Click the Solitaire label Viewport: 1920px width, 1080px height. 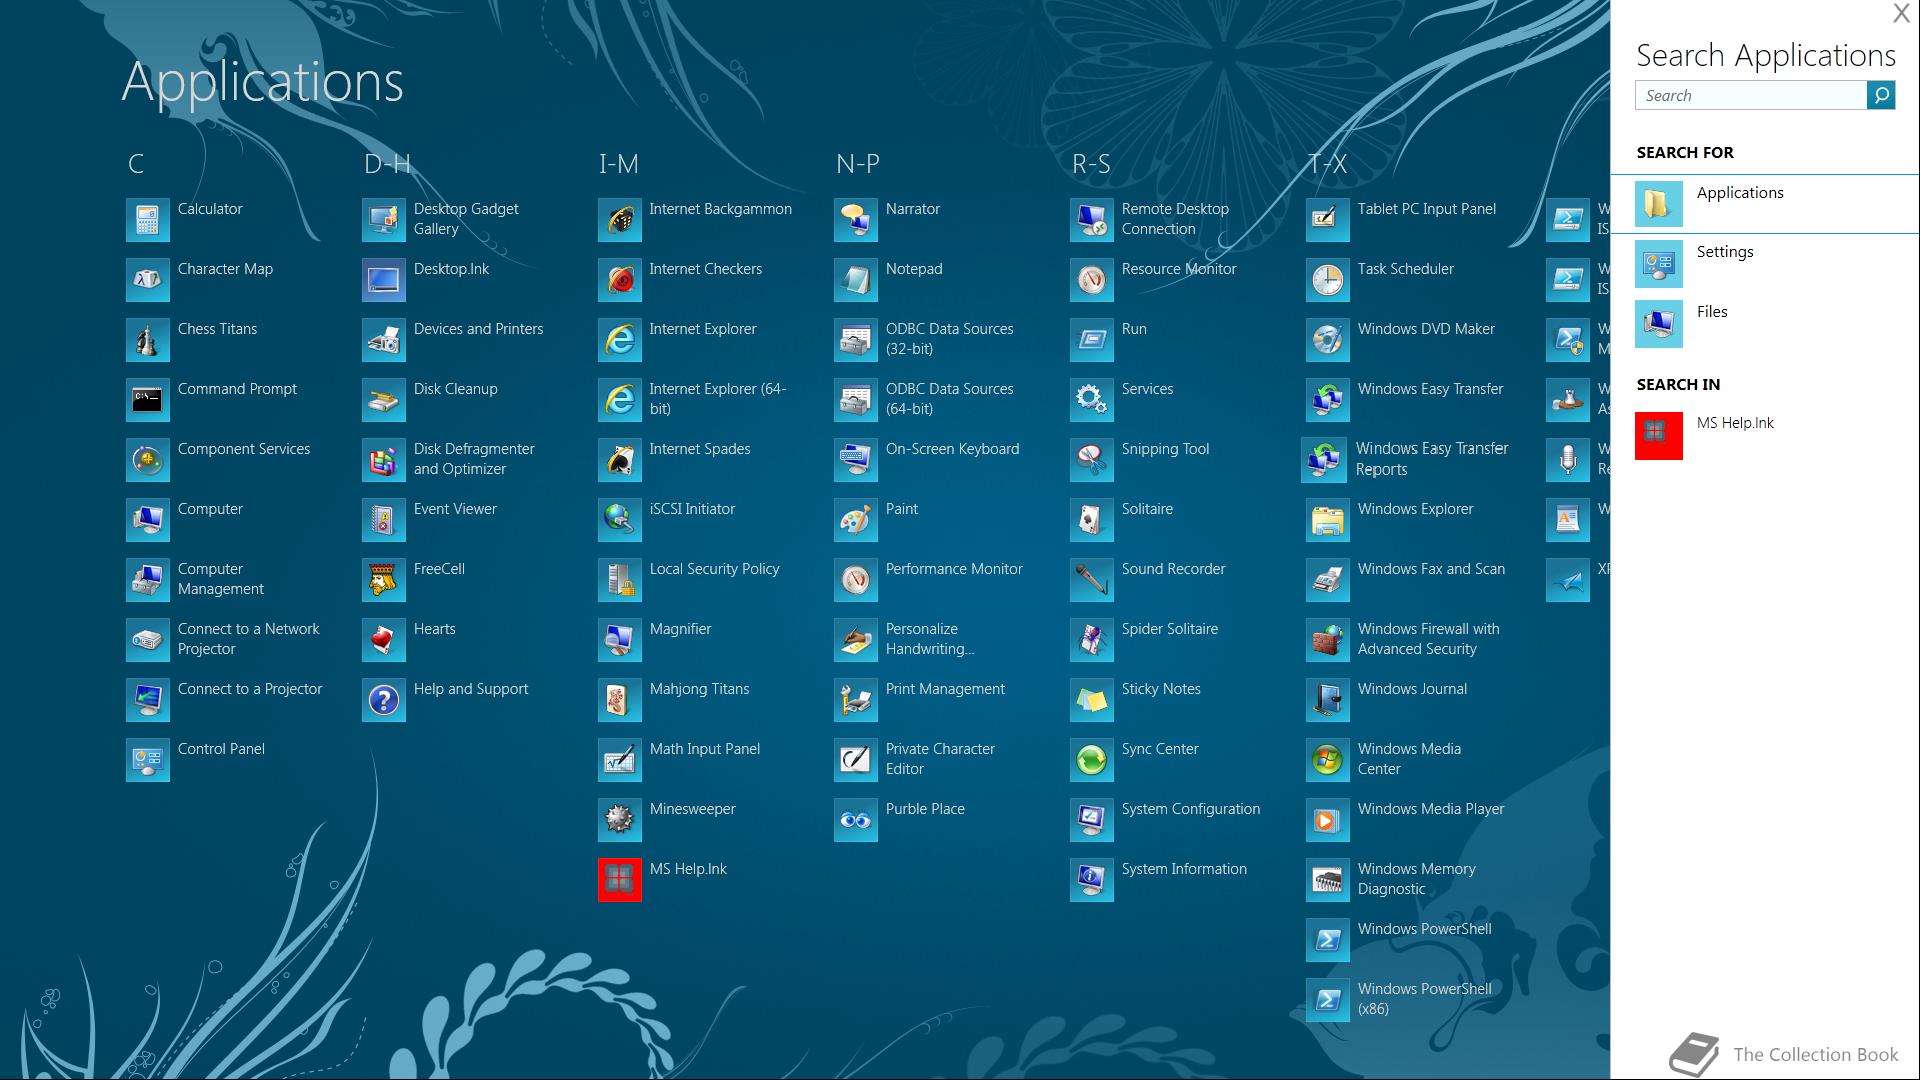click(1147, 509)
